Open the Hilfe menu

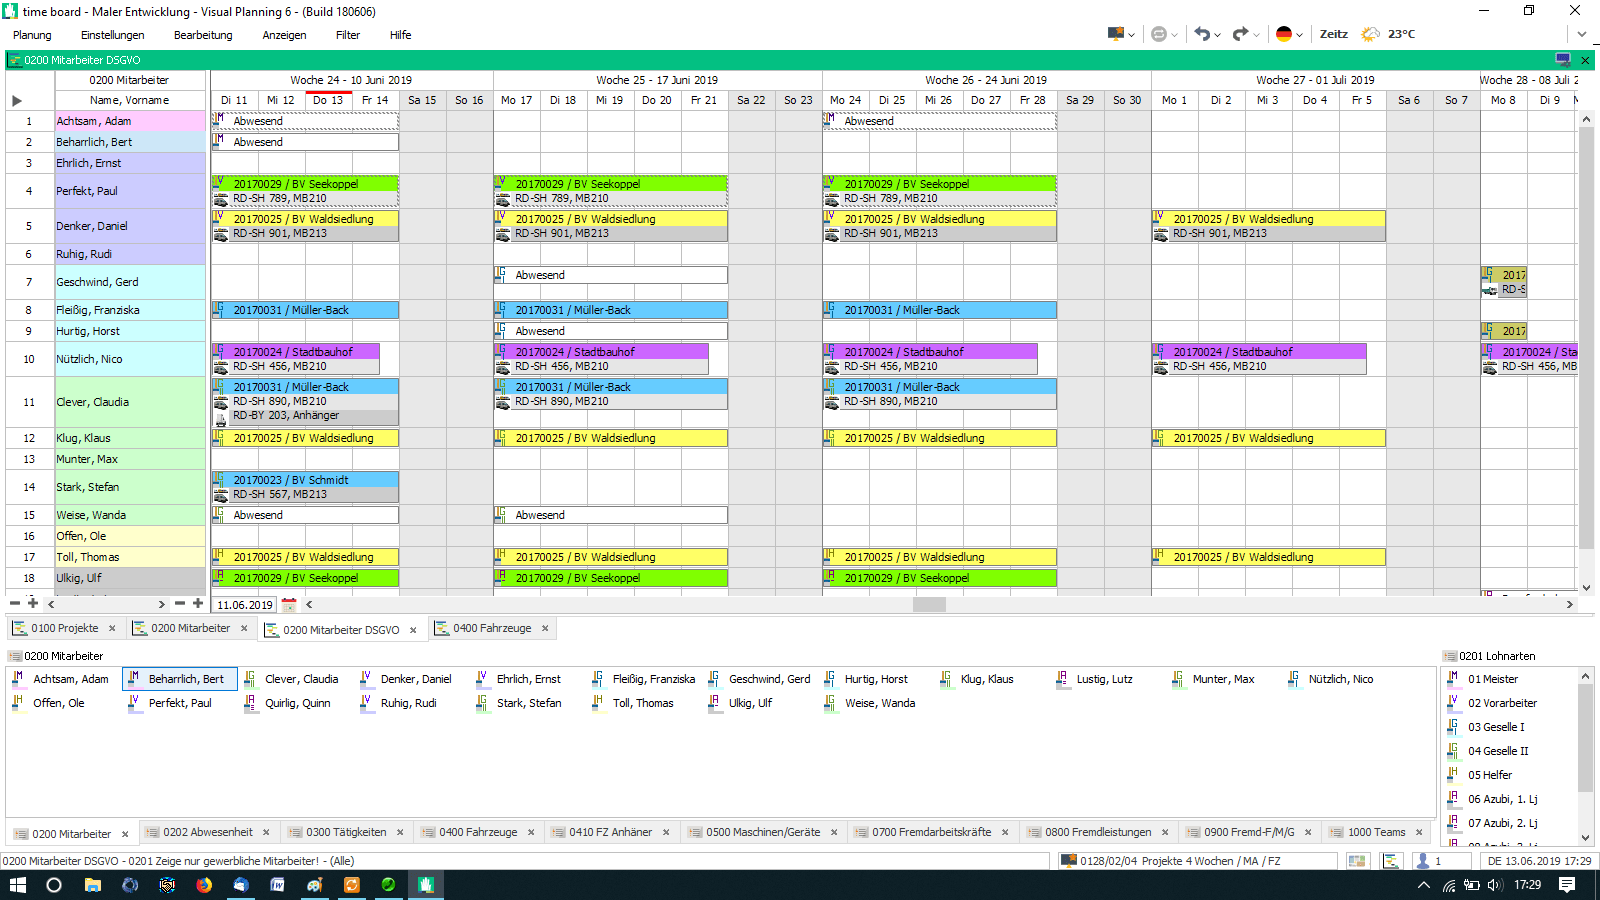click(401, 35)
